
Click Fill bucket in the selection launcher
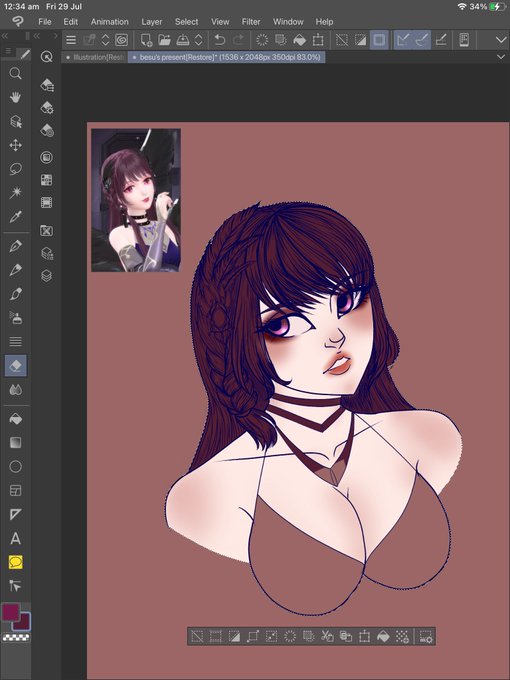[x=383, y=636]
